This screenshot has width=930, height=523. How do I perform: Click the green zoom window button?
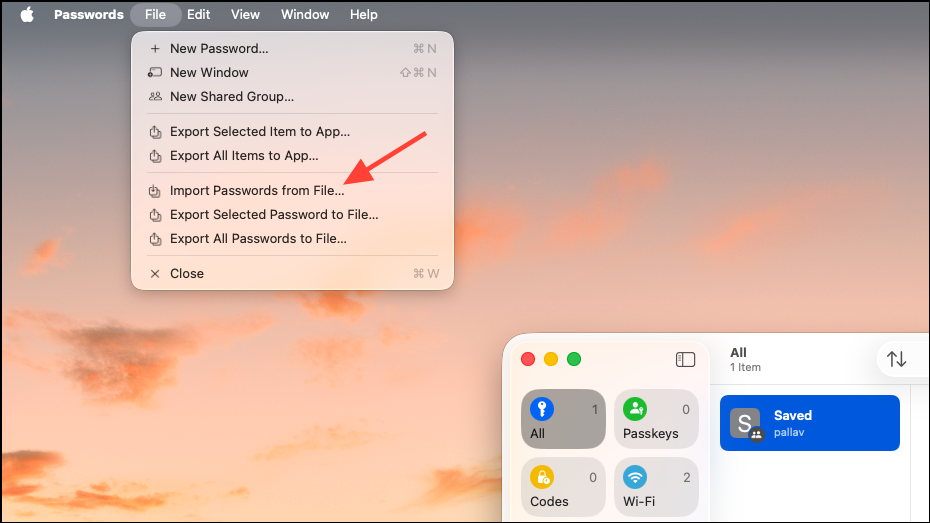pyautogui.click(x=574, y=359)
